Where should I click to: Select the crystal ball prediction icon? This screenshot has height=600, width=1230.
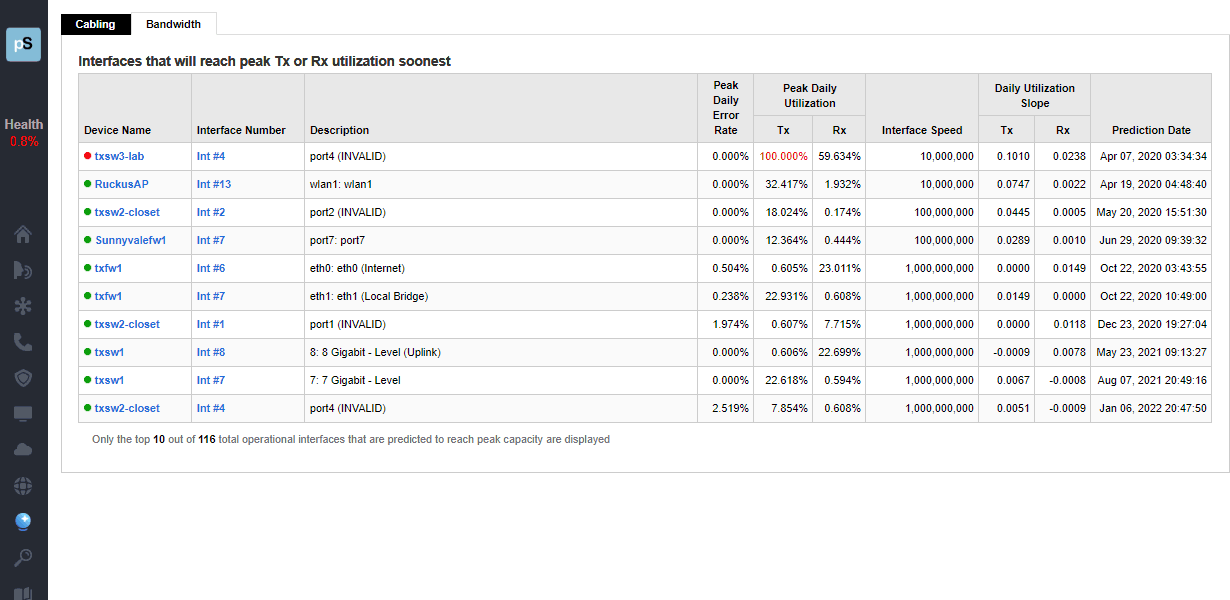(23, 521)
